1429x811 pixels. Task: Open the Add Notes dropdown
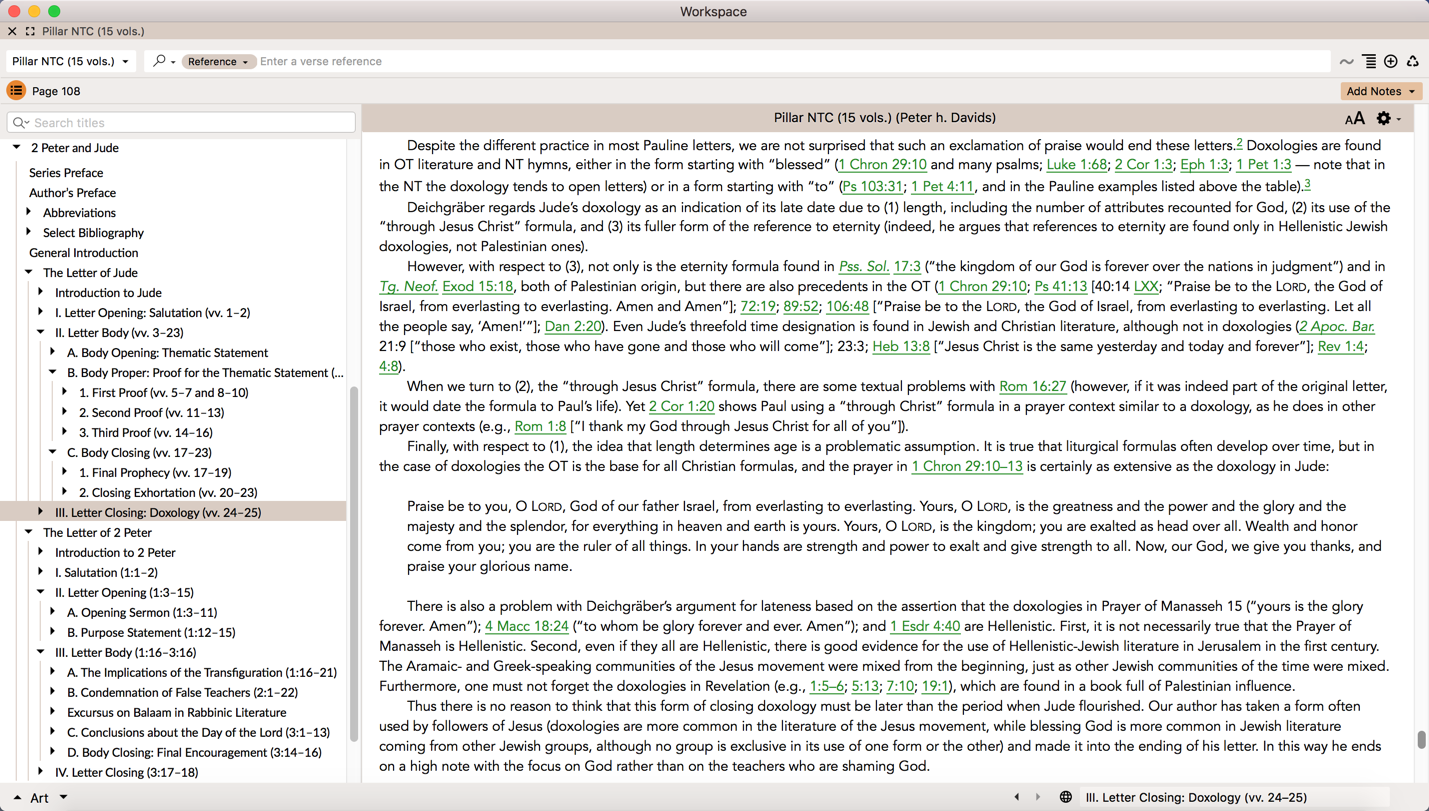point(1380,91)
